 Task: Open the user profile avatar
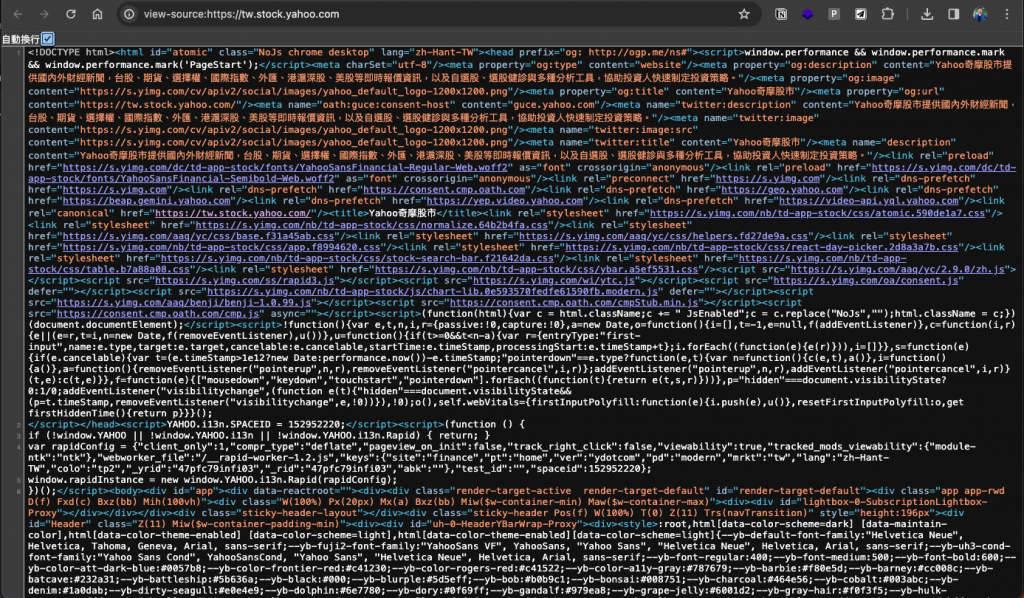980,14
